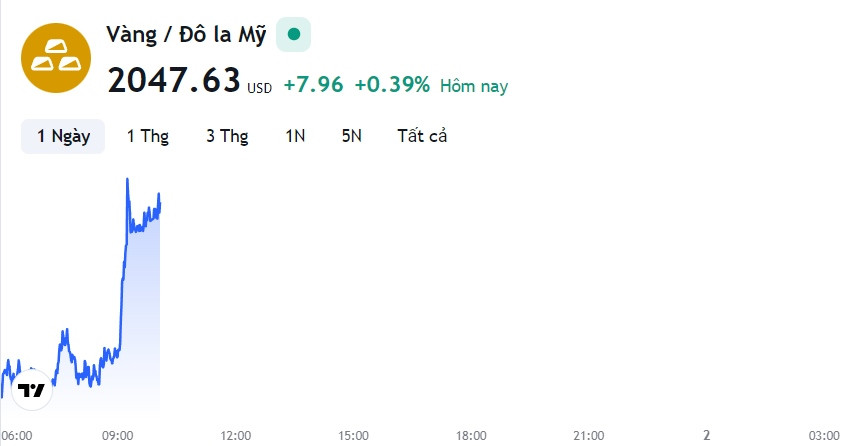
Task: Choose the 1N time range
Action: [295, 136]
